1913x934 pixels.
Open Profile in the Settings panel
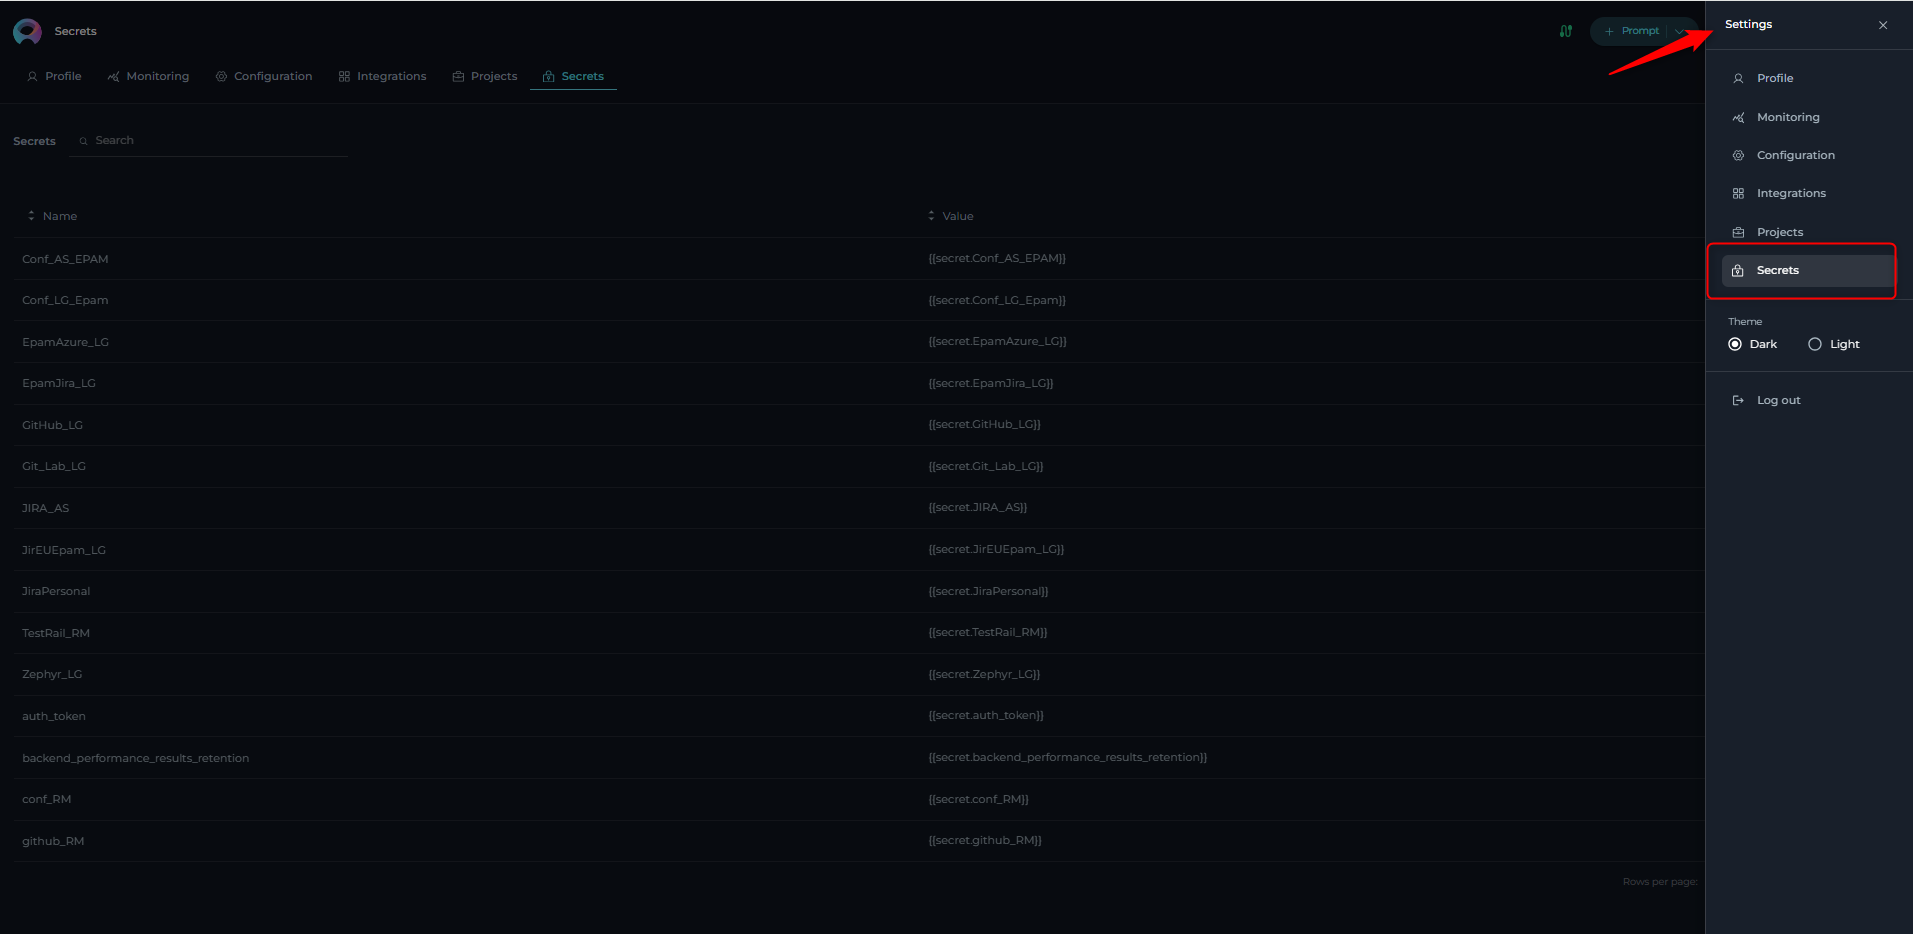coord(1808,78)
